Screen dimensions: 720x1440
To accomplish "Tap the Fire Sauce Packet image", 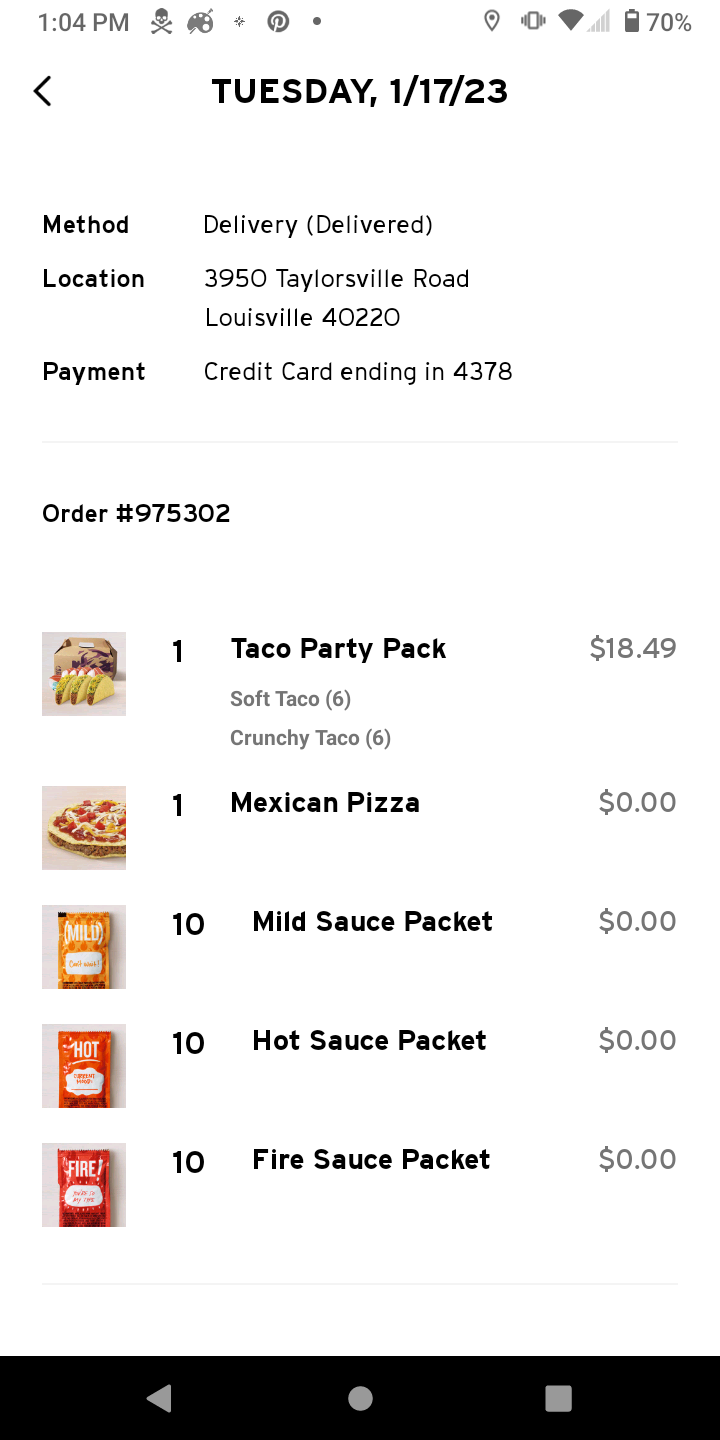I will [84, 1184].
